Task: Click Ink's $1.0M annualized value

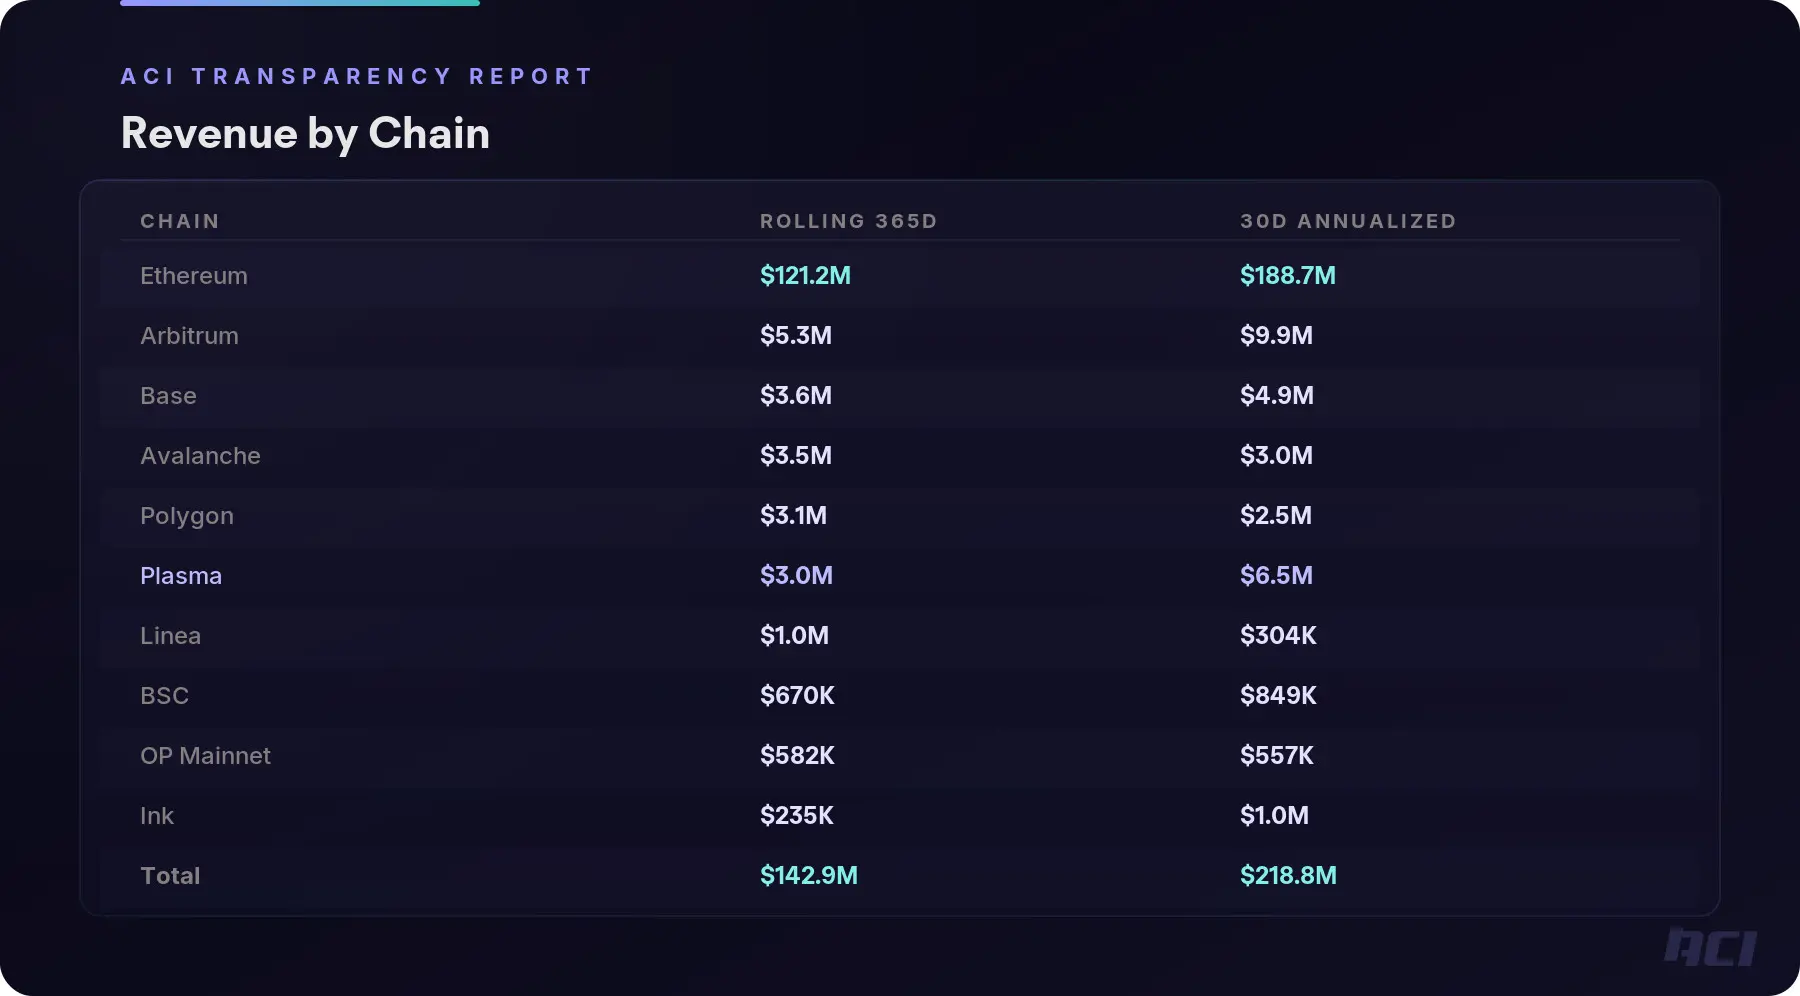Action: click(1274, 816)
